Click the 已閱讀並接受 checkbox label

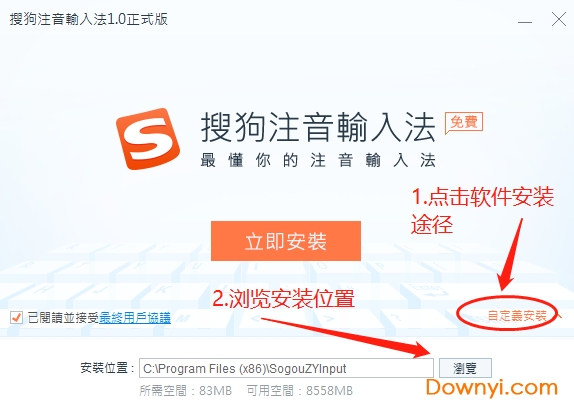[x=63, y=317]
